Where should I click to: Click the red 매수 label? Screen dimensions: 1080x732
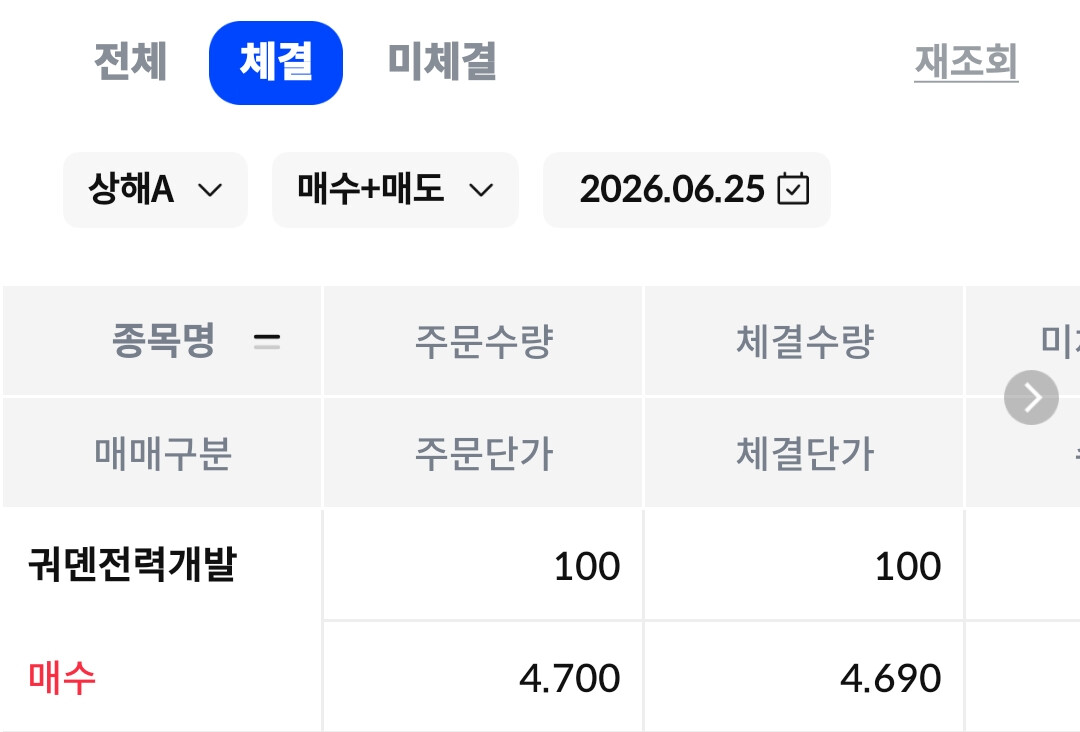(62, 678)
